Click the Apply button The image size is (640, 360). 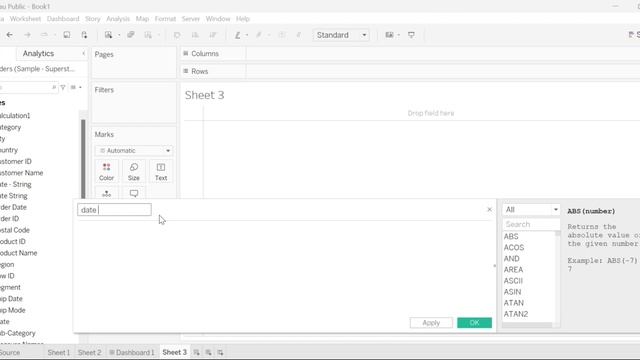[x=431, y=323]
